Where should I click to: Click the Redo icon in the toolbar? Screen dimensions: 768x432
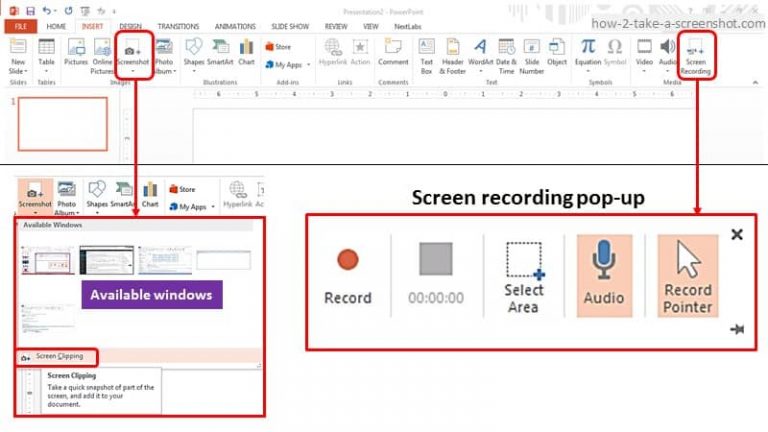pyautogui.click(x=69, y=11)
